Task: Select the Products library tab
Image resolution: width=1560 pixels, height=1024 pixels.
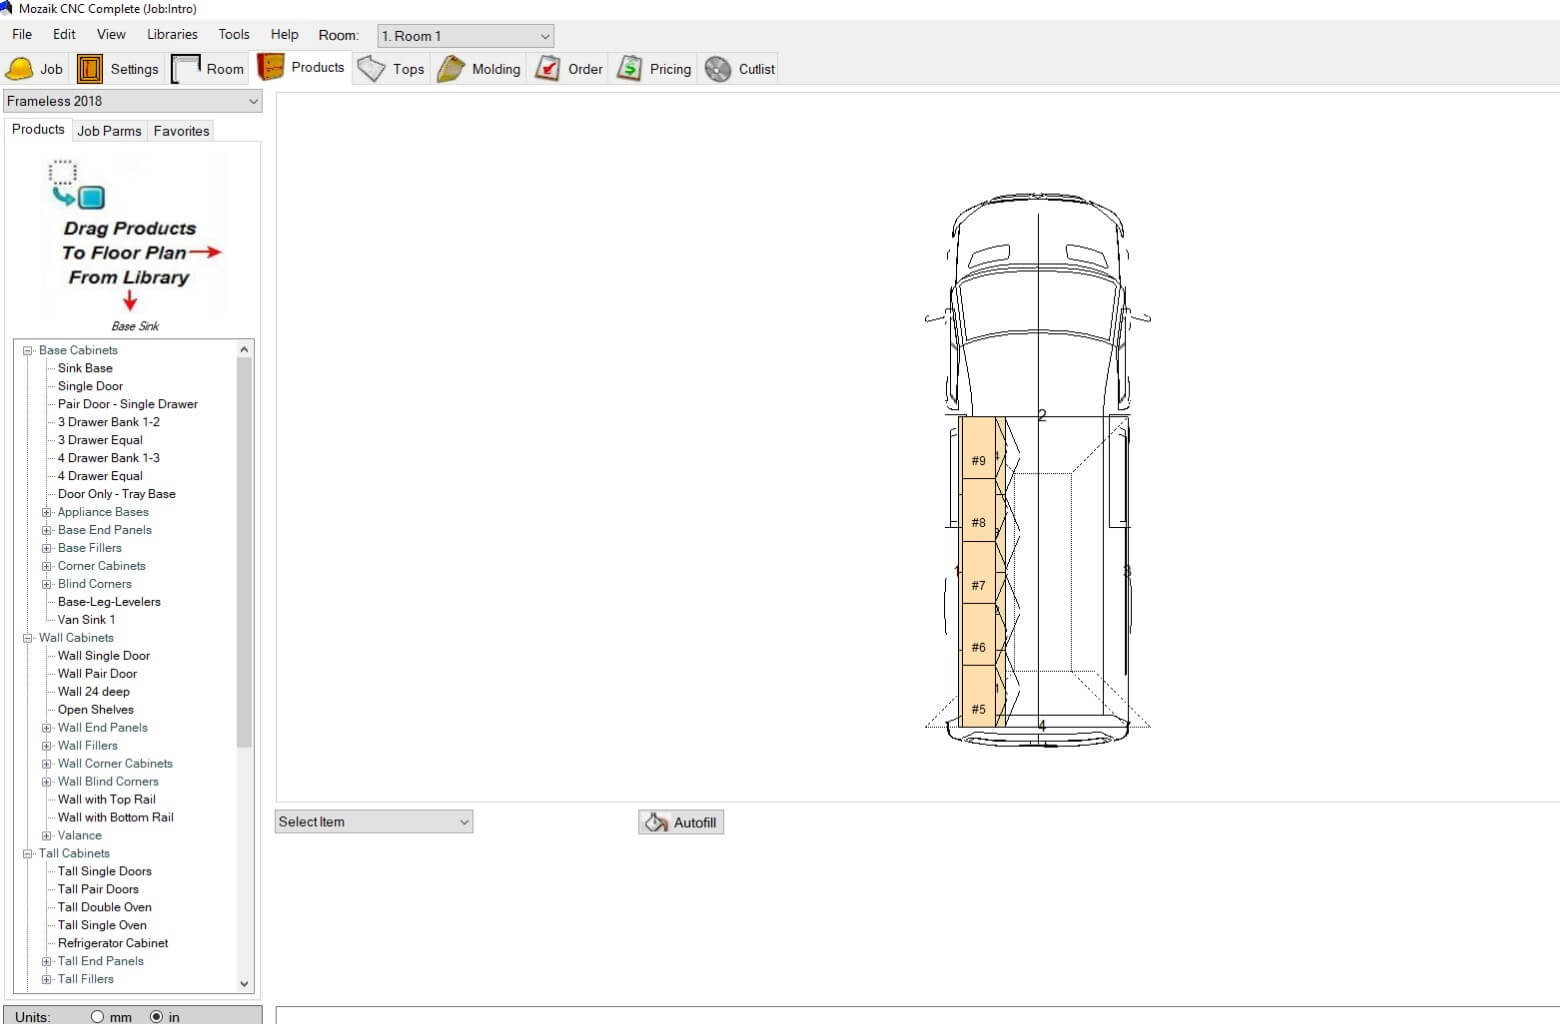Action: coord(38,129)
